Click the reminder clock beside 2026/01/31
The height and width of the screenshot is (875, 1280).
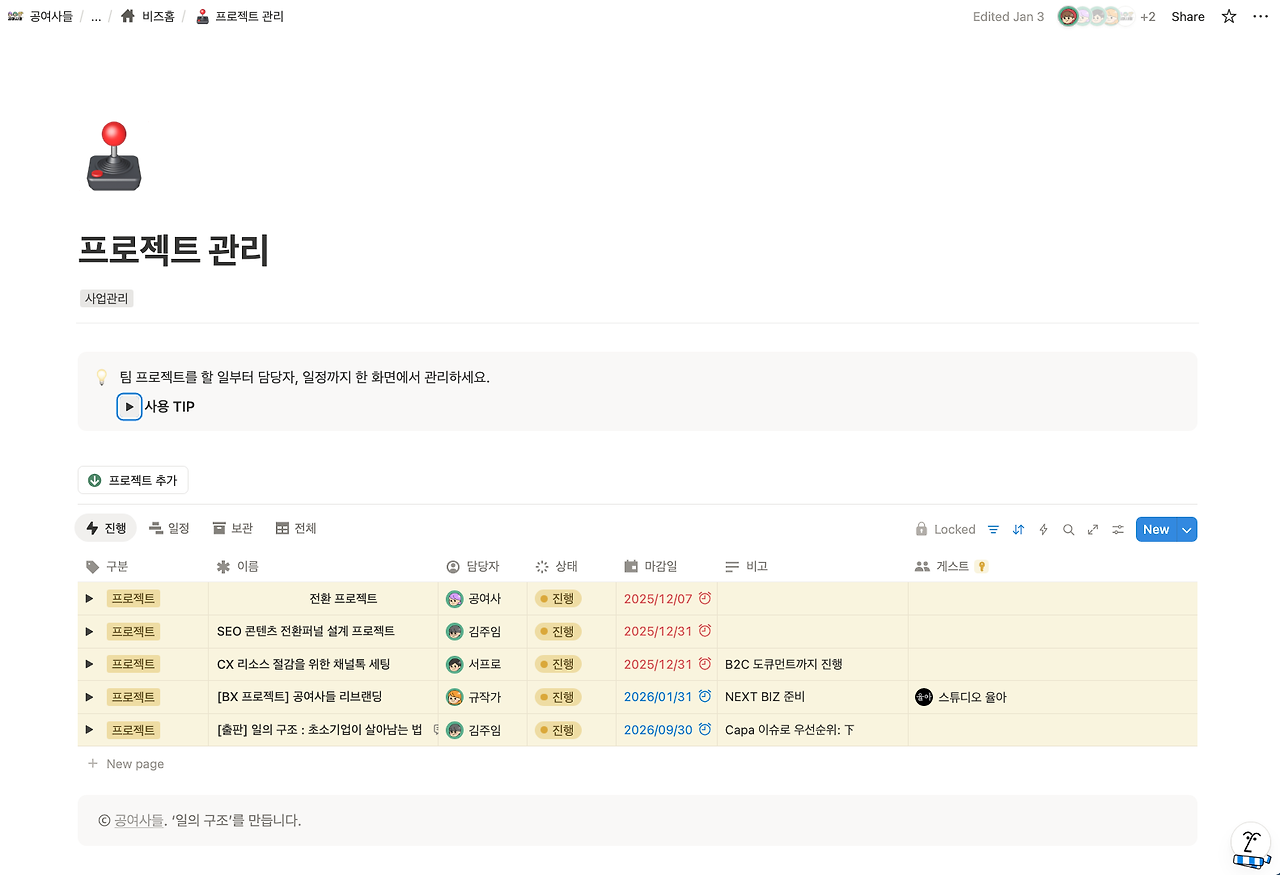pyautogui.click(x=705, y=696)
